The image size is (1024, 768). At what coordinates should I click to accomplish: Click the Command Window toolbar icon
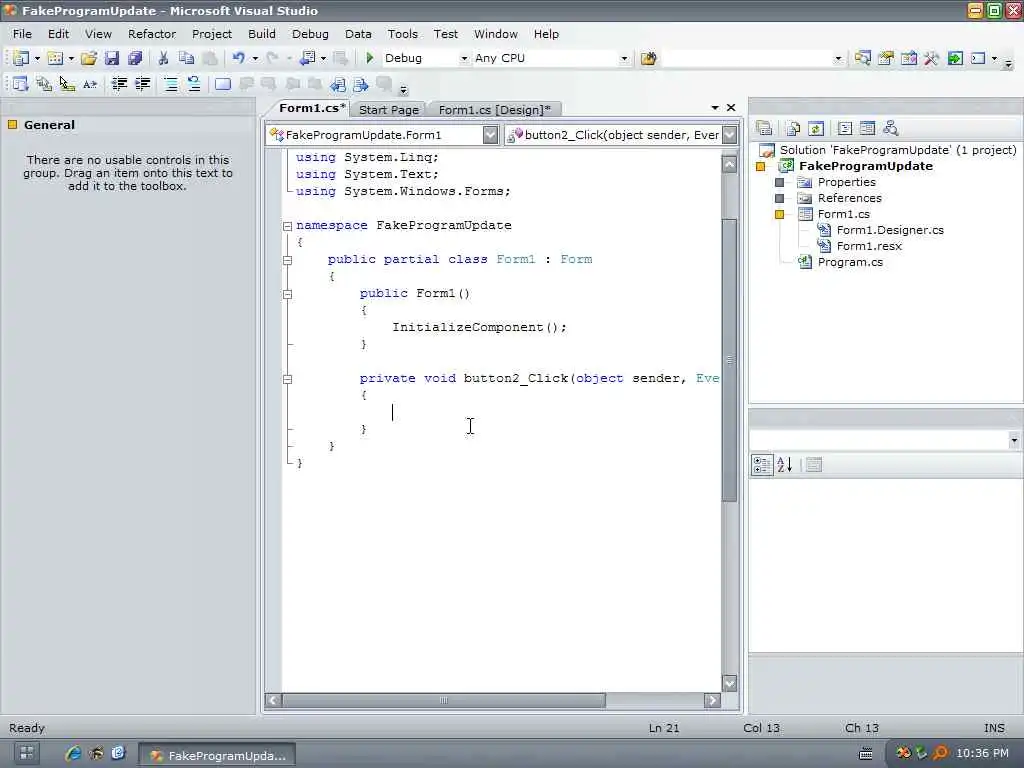[978, 58]
